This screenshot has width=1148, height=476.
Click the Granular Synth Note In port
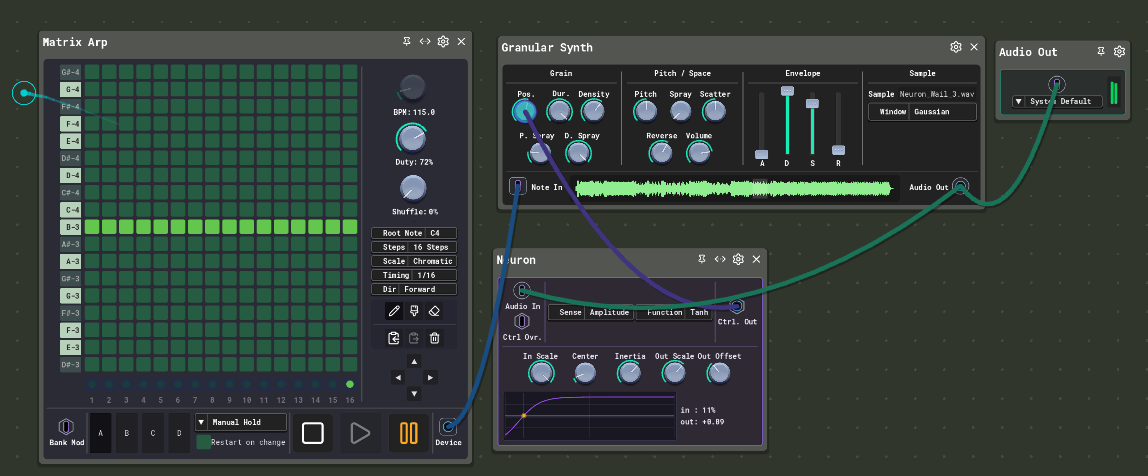[518, 186]
